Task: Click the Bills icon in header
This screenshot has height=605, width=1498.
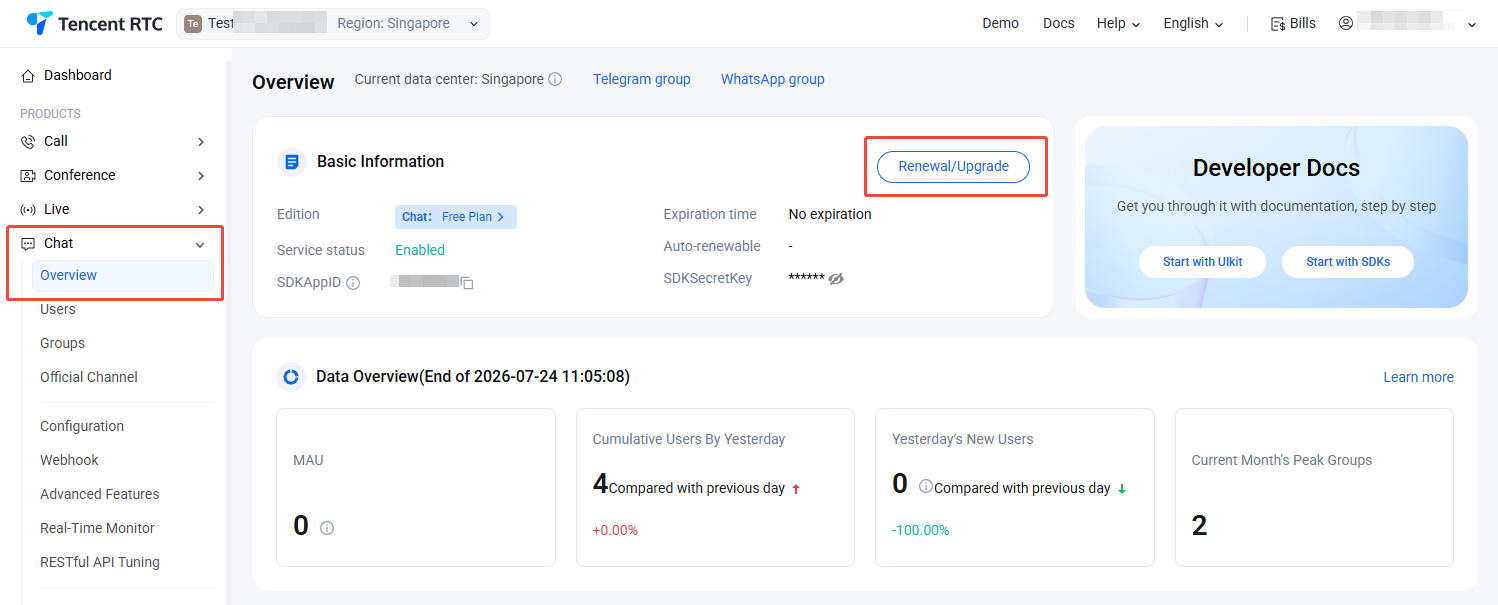Action: tap(1278, 24)
